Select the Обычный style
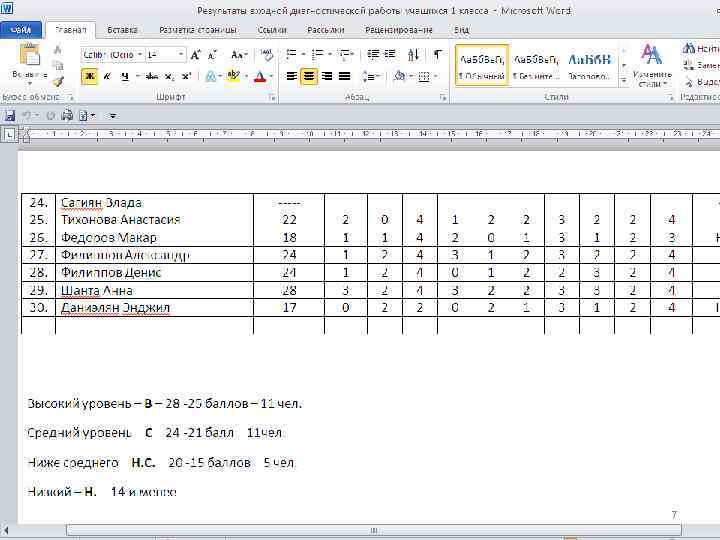The width and height of the screenshot is (720, 540). 482,65
